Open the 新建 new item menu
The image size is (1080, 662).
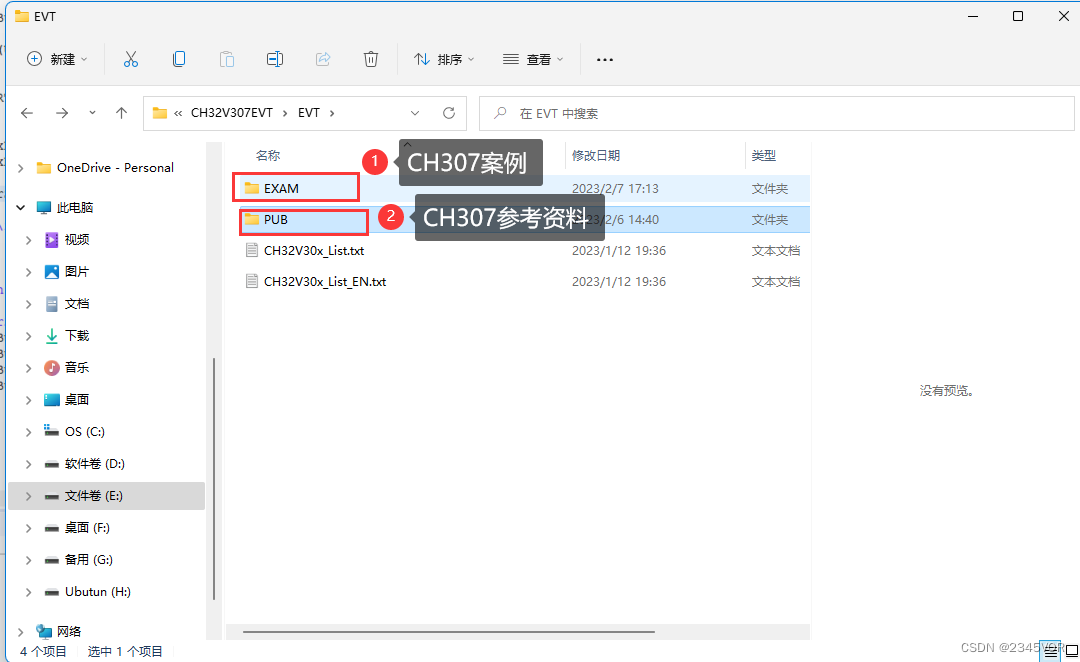(x=56, y=59)
